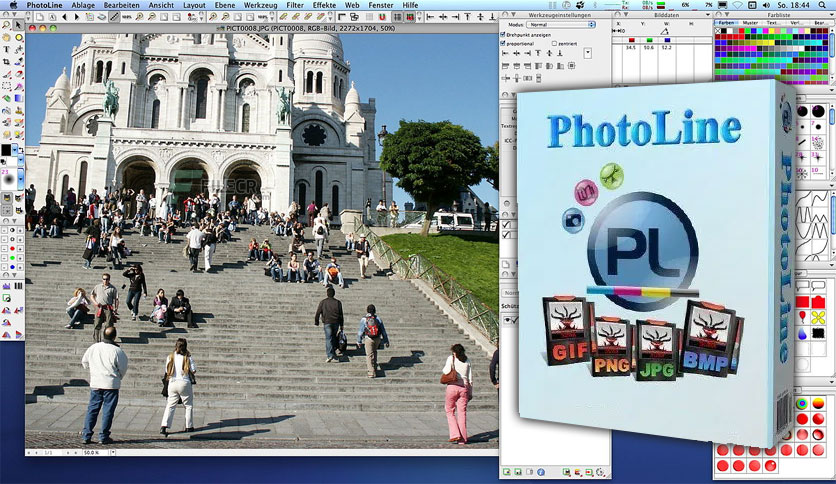Screen dimensions: 836x484
Task: Open the Bilddaten panel menu arrow at right
Action: tap(708, 15)
